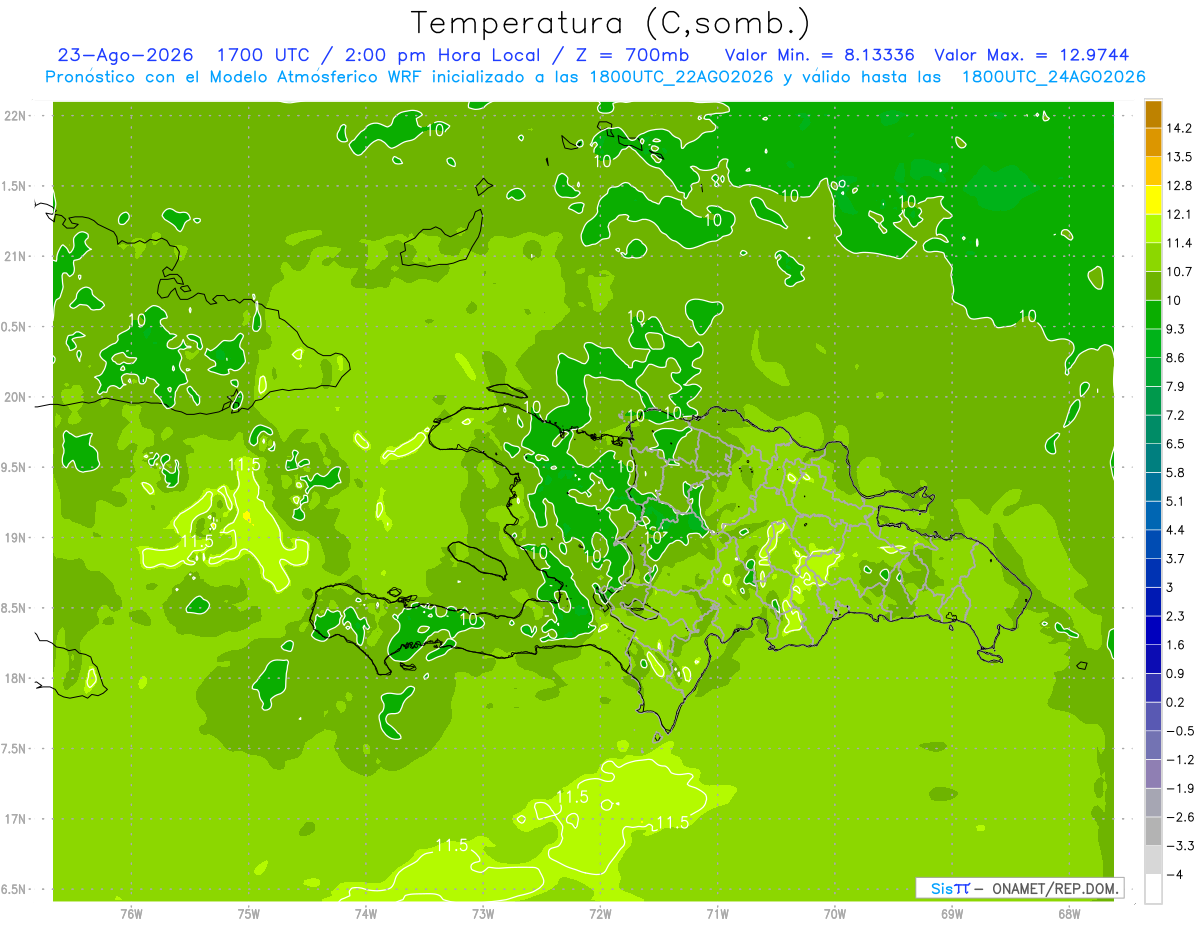
Task: Click the '13.5' colorbar label
Action: coord(1180,157)
